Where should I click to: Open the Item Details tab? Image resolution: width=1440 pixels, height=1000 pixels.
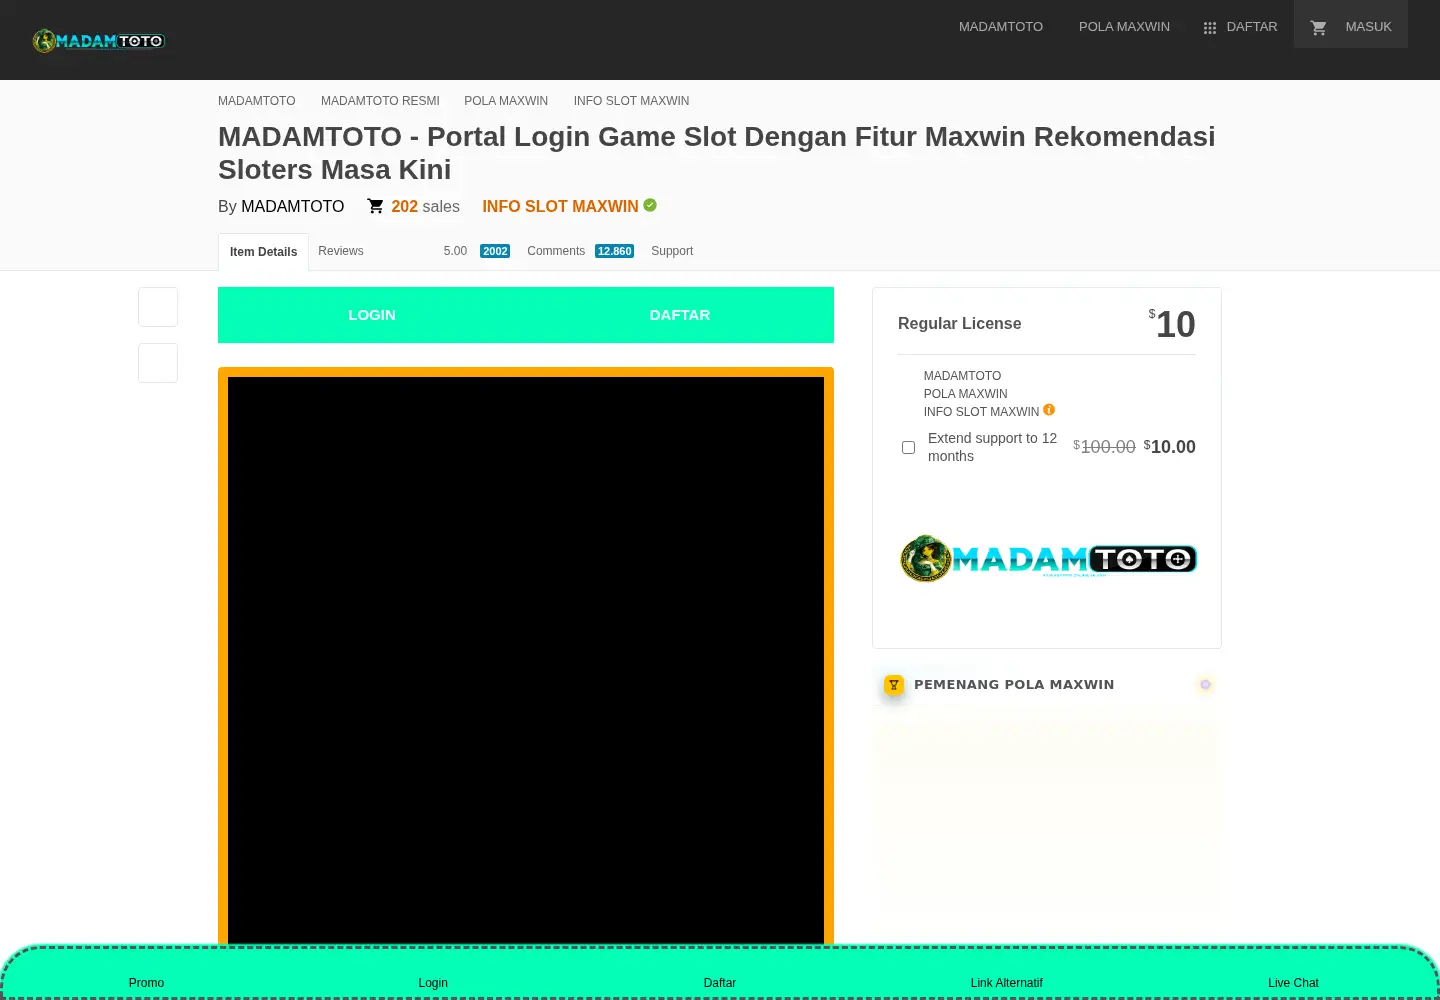pyautogui.click(x=263, y=252)
